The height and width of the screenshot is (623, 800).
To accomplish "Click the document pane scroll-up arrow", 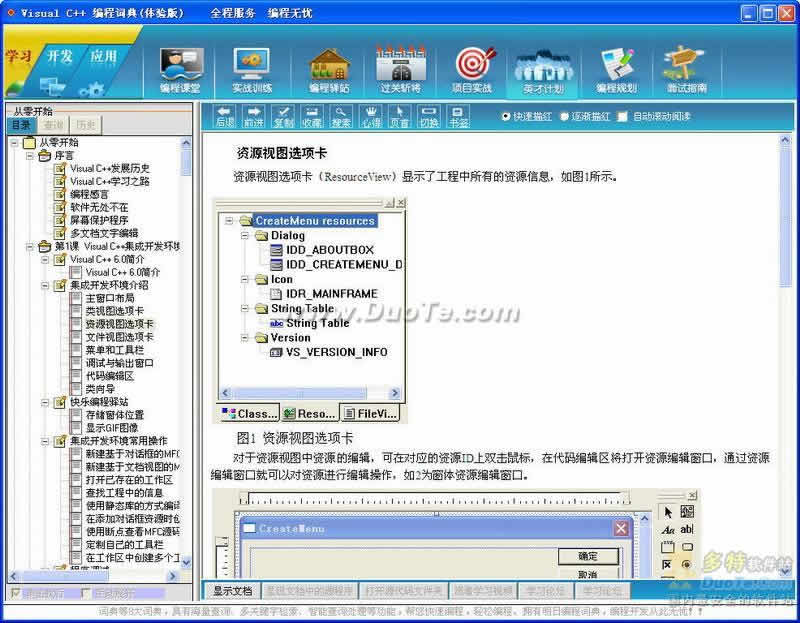I will (785, 139).
